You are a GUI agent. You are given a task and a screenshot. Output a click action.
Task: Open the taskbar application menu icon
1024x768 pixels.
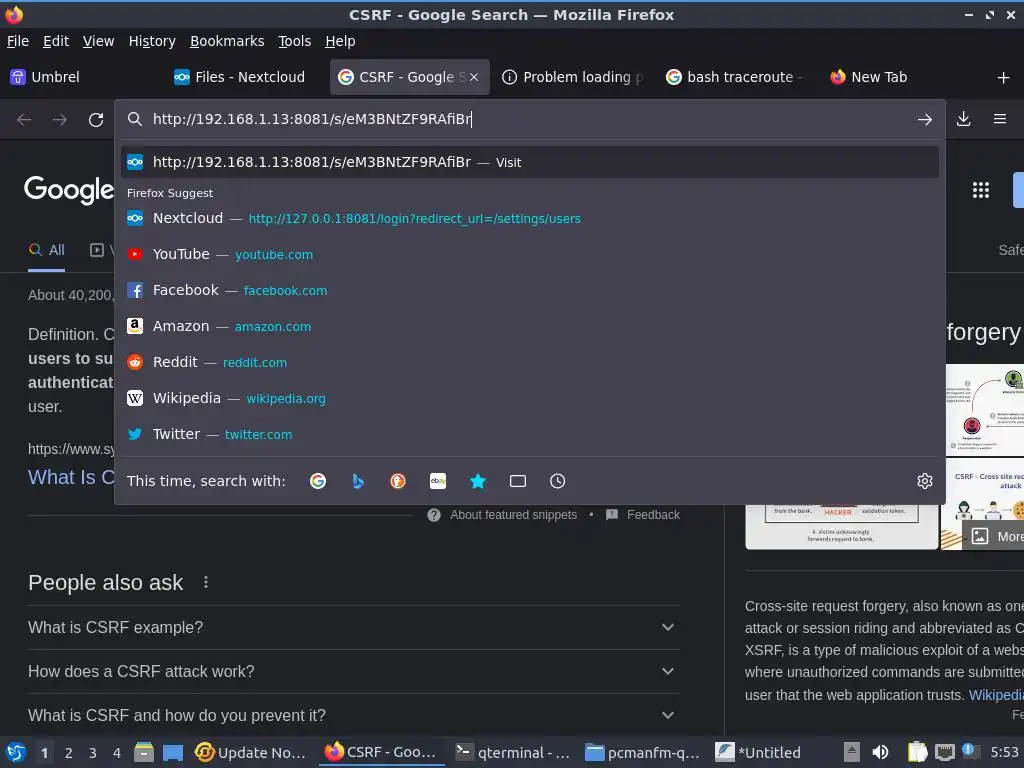[16, 752]
